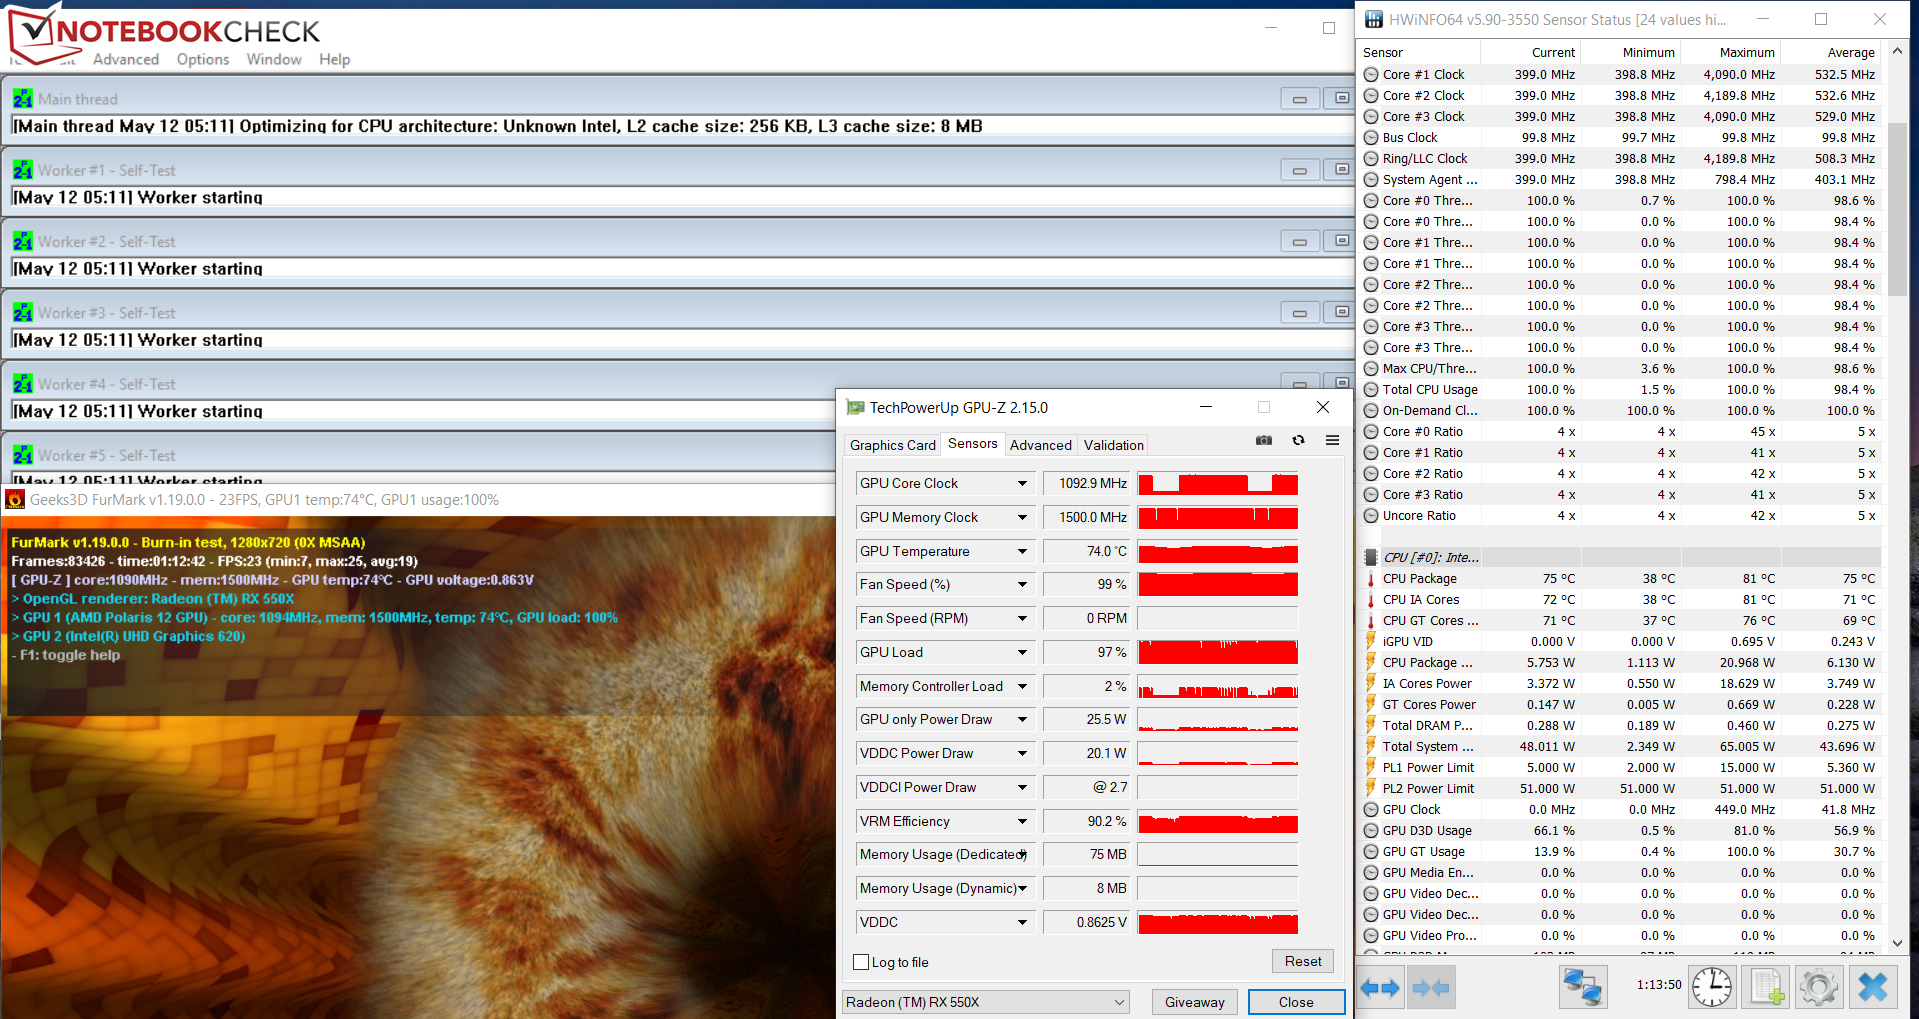Viewport: 1919px width, 1019px height.
Task: Refresh GPU-Z sensor readings
Action: 1298,440
